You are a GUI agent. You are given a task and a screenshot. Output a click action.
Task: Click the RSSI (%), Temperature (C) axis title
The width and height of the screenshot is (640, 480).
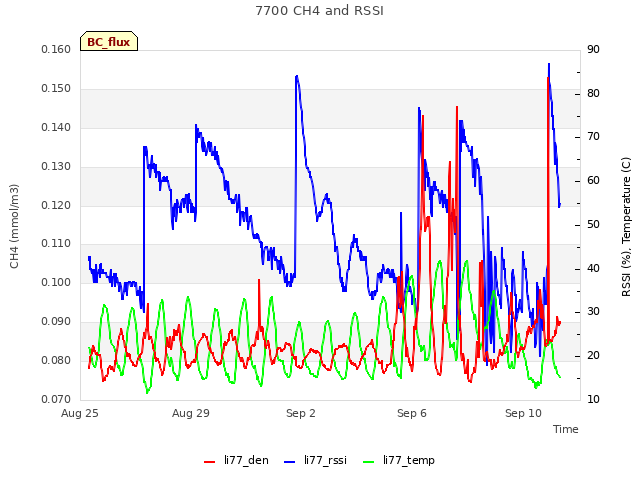pyautogui.click(x=626, y=227)
